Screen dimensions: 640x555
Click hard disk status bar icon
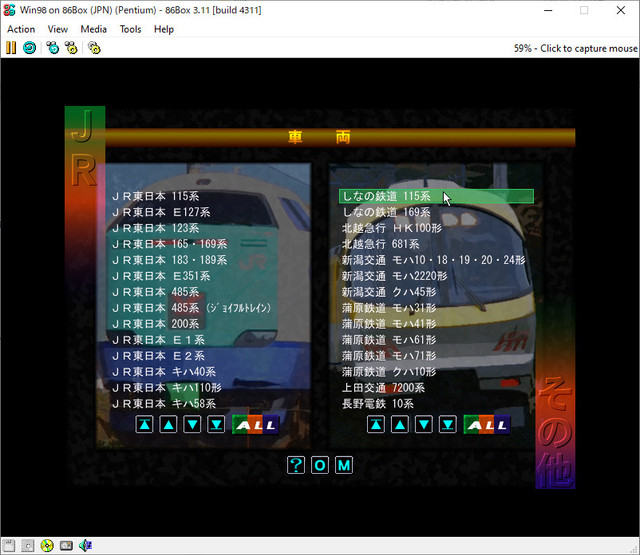click(x=66, y=545)
